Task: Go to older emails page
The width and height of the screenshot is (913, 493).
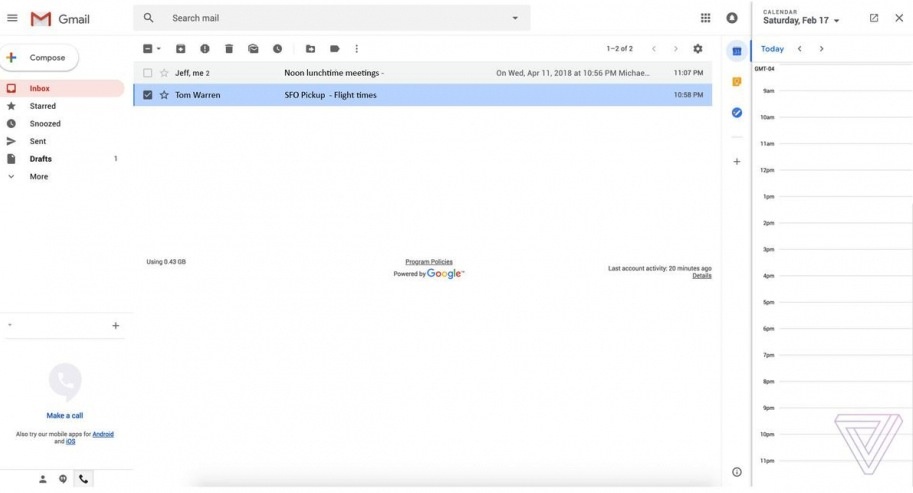Action: [675, 49]
